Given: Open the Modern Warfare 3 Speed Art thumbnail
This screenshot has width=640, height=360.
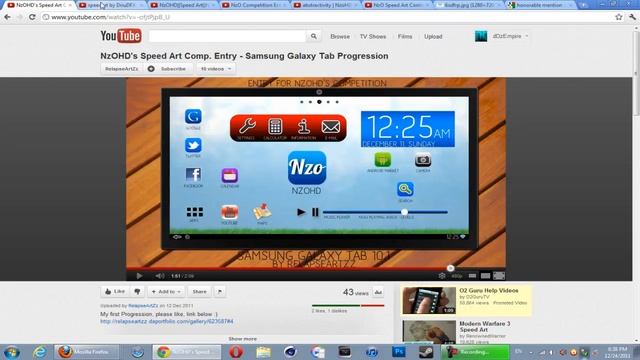Looking at the screenshot, I should [429, 332].
